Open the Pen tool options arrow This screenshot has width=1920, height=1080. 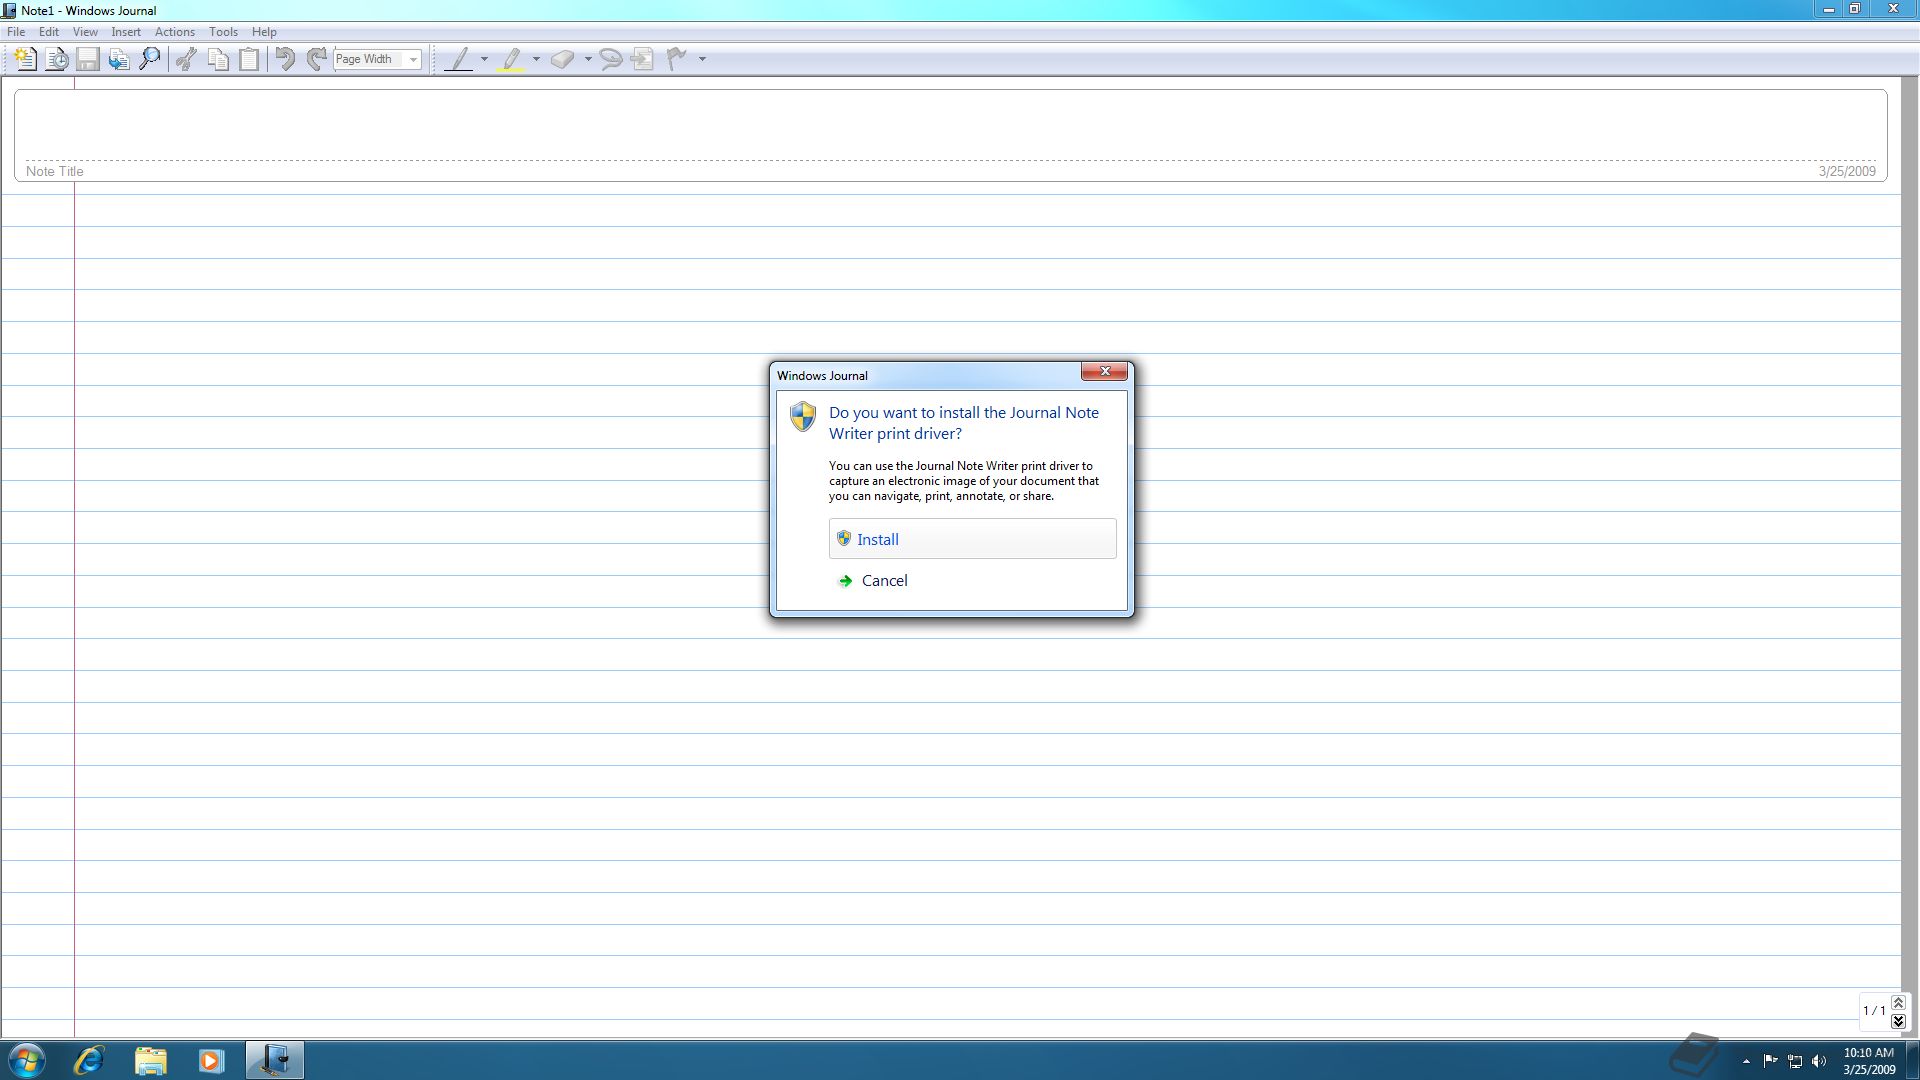click(484, 59)
